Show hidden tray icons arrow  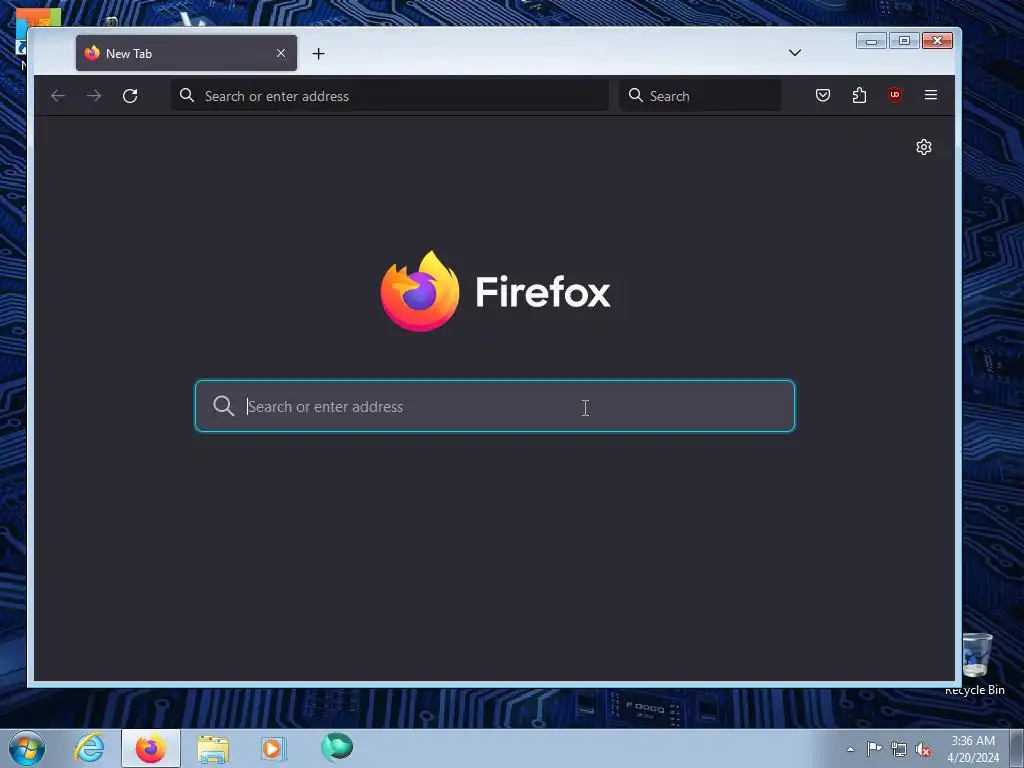(x=850, y=749)
